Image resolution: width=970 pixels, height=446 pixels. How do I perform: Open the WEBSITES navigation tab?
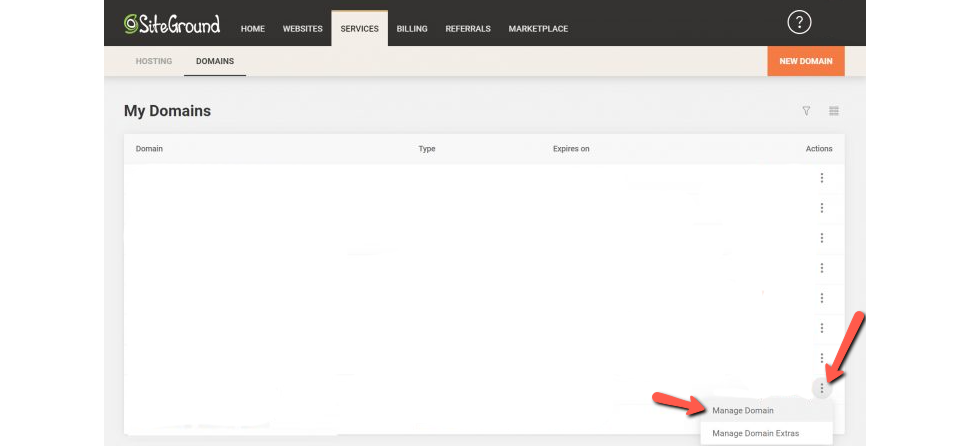303,29
